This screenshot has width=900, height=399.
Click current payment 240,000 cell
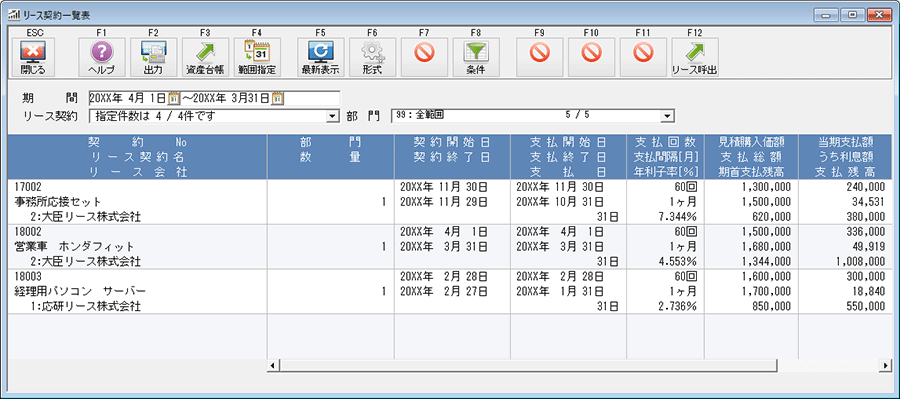(x=866, y=187)
